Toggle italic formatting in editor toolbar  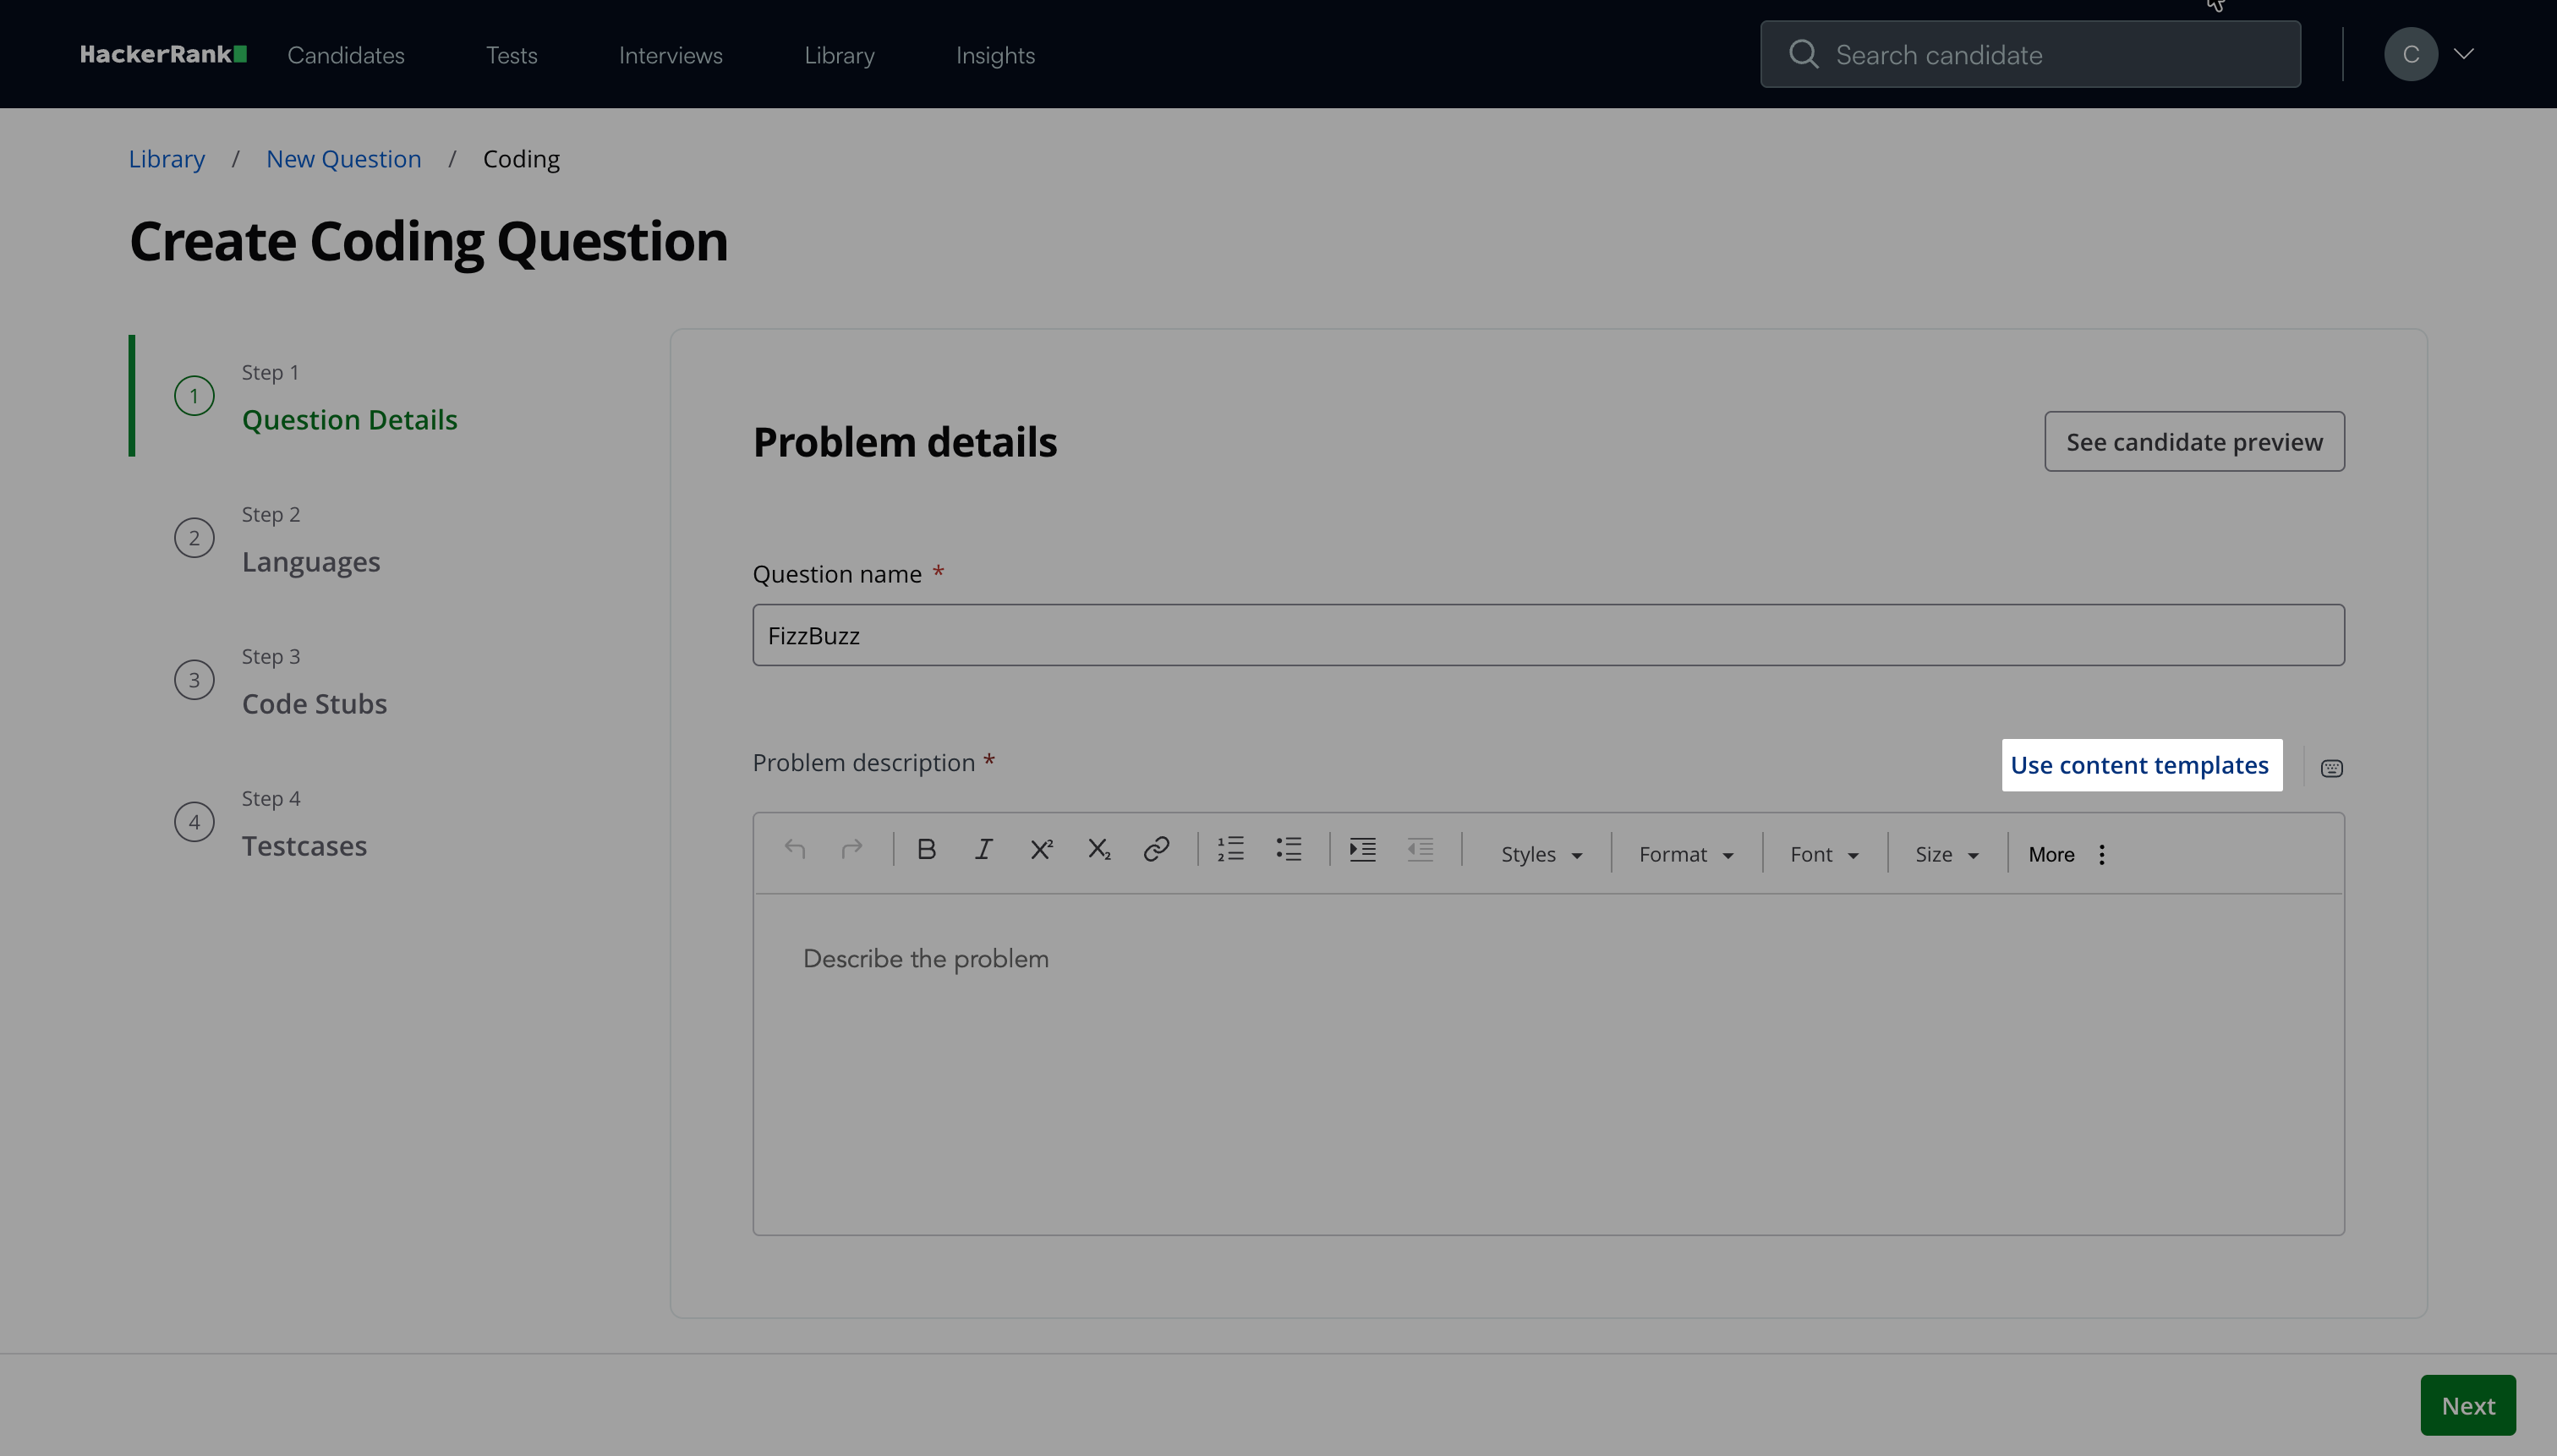(983, 850)
